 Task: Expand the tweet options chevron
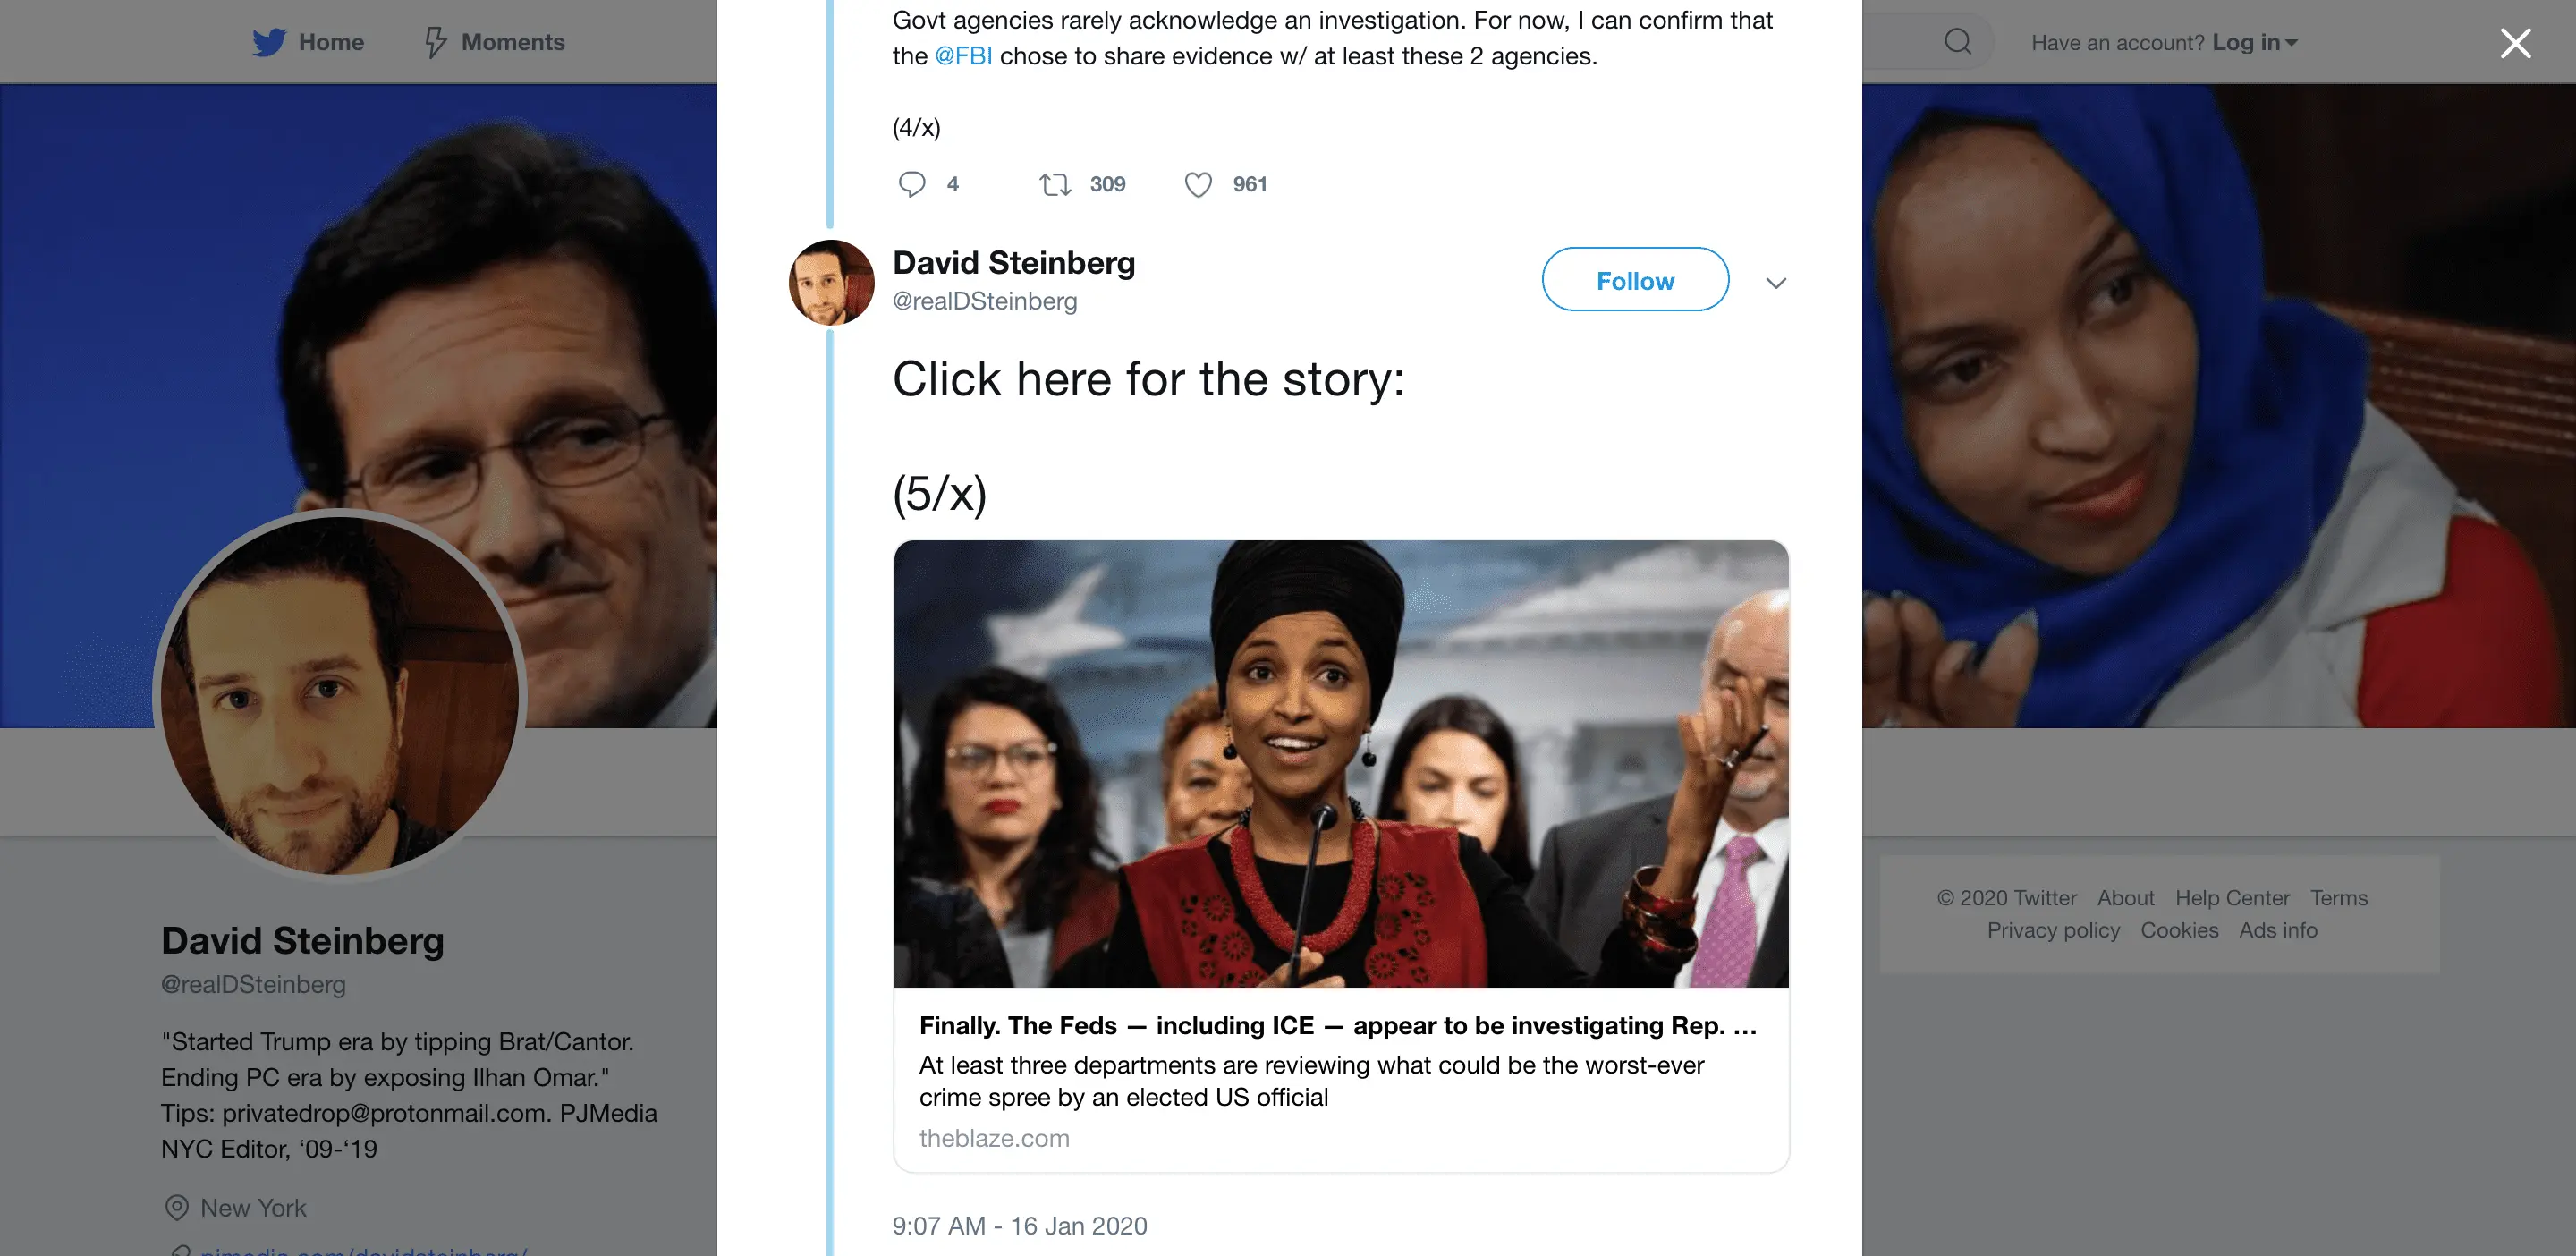click(1775, 283)
